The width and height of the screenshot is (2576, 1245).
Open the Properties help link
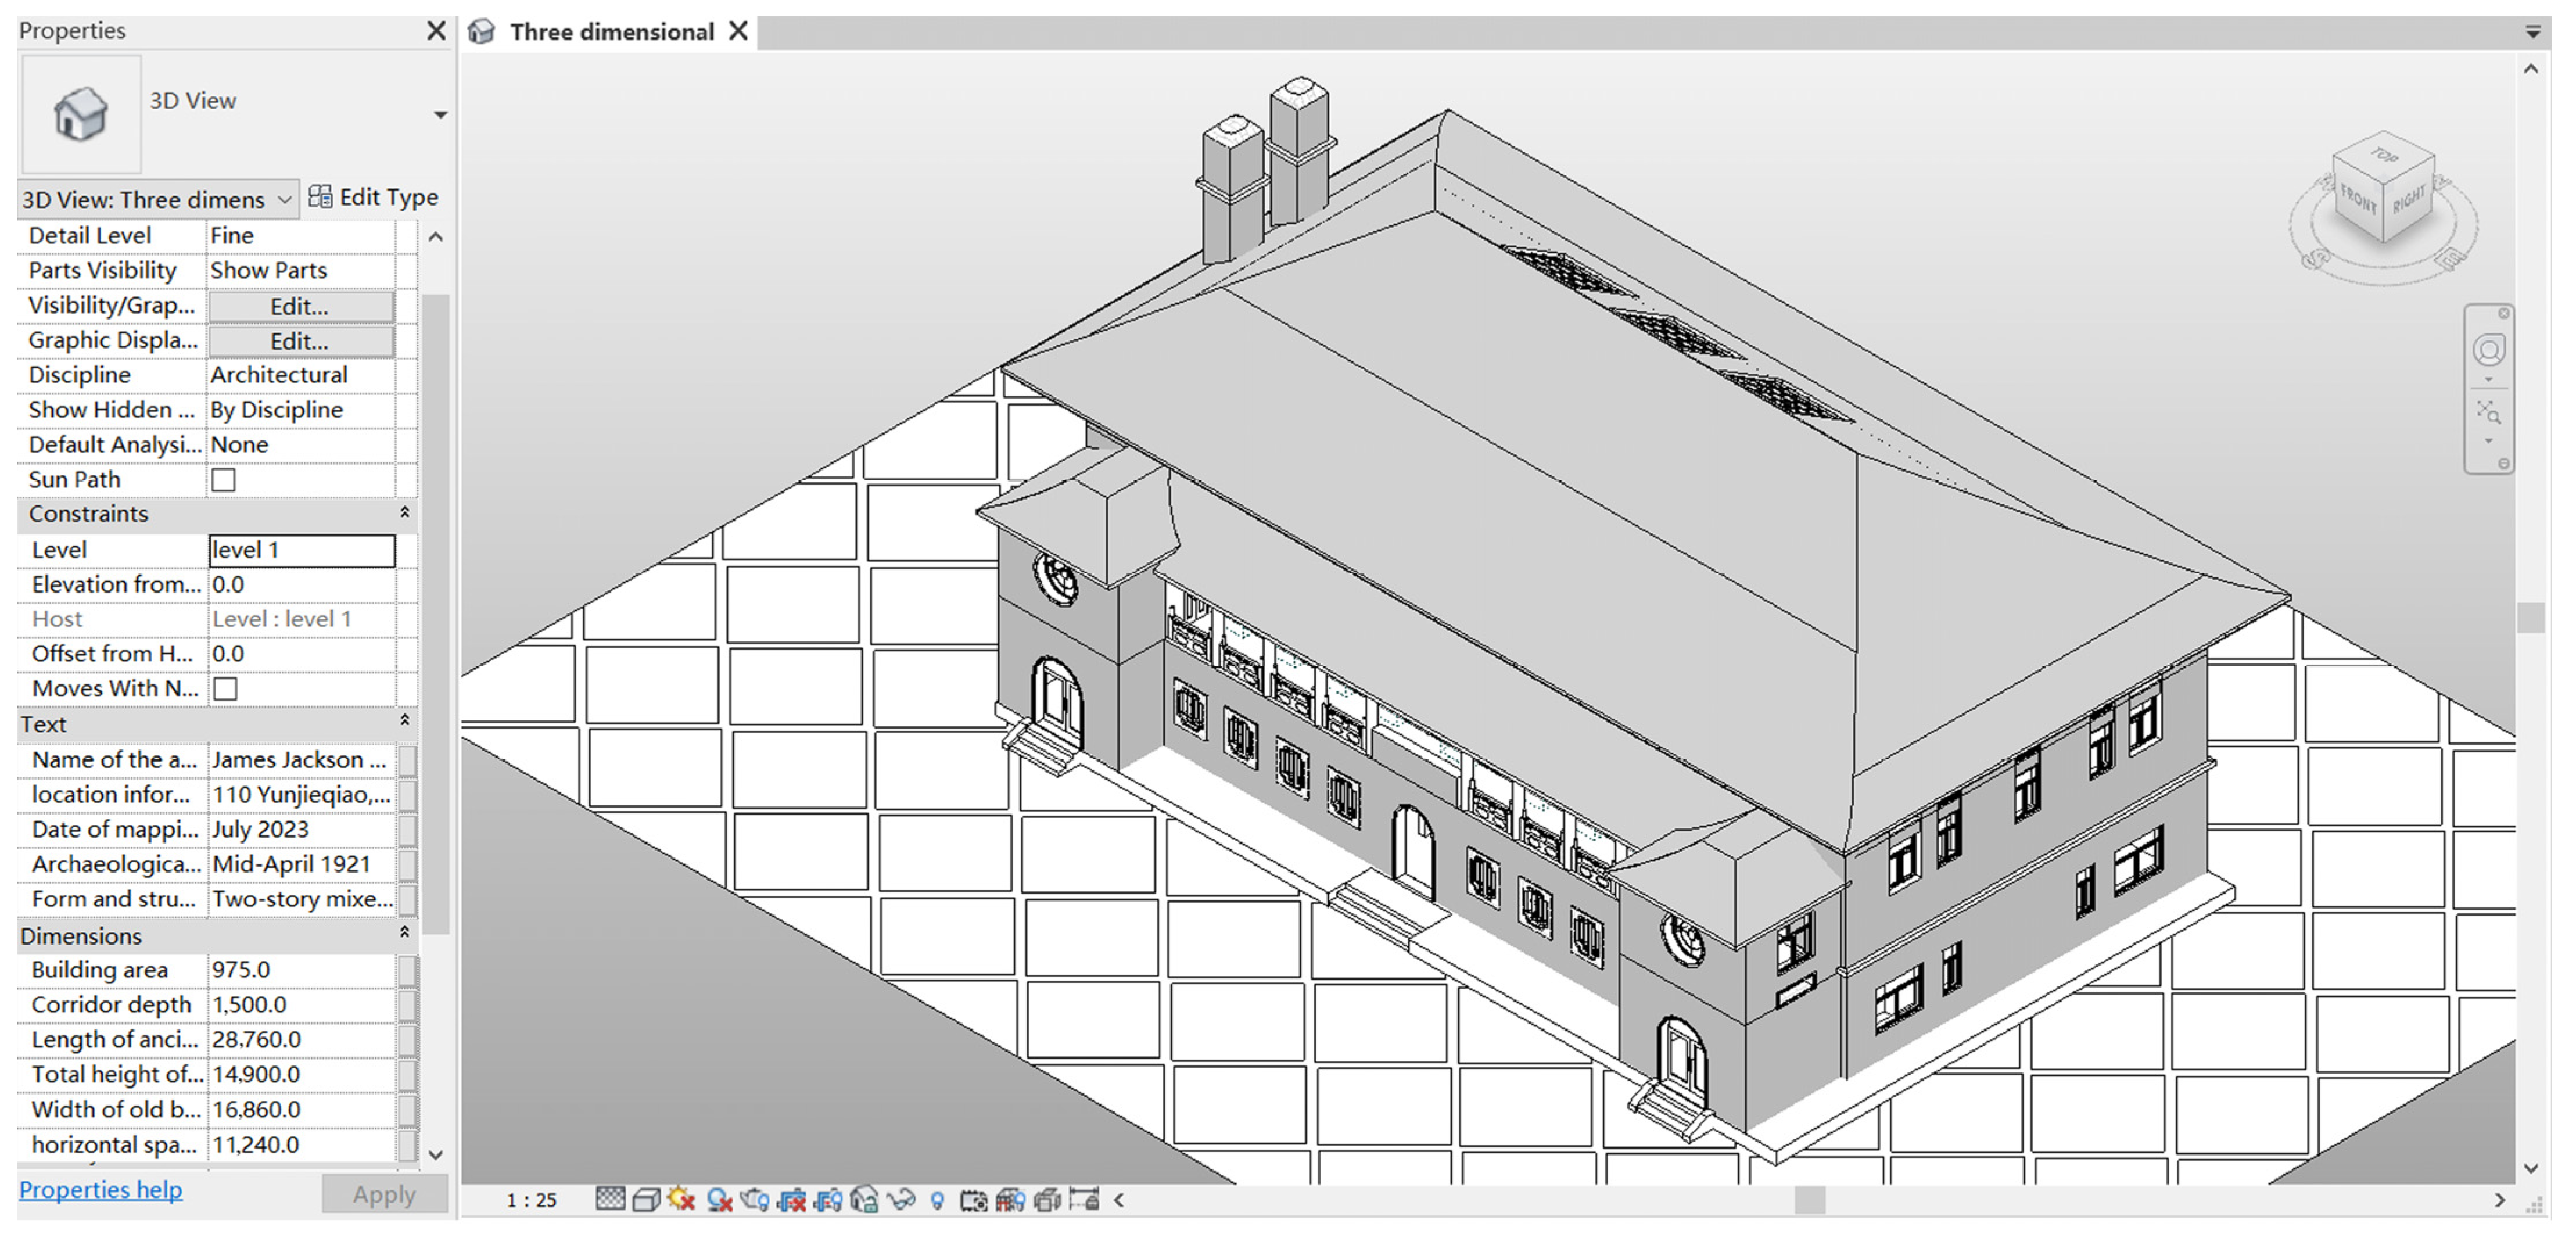(100, 1190)
